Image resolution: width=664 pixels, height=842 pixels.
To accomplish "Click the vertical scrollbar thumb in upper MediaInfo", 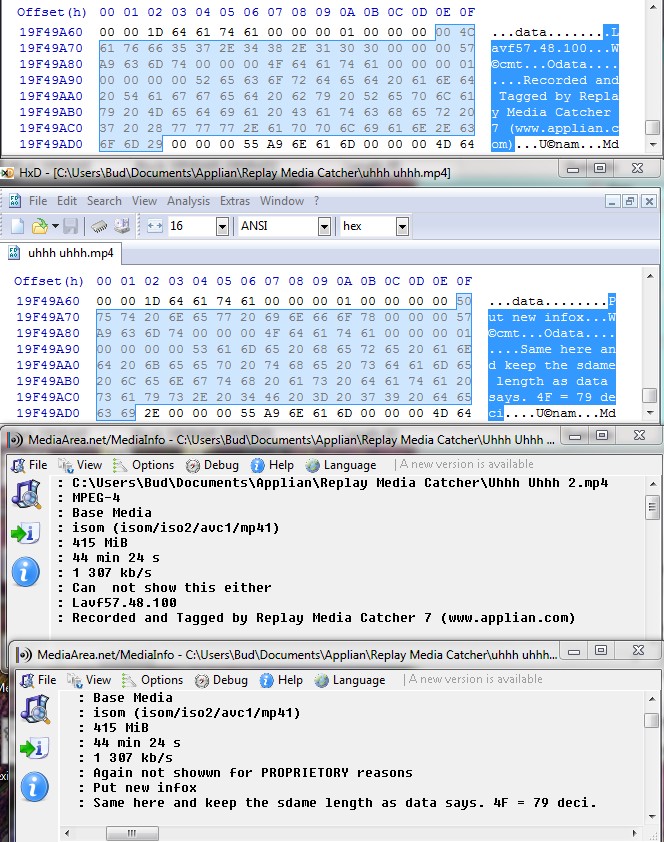I will [652, 507].
